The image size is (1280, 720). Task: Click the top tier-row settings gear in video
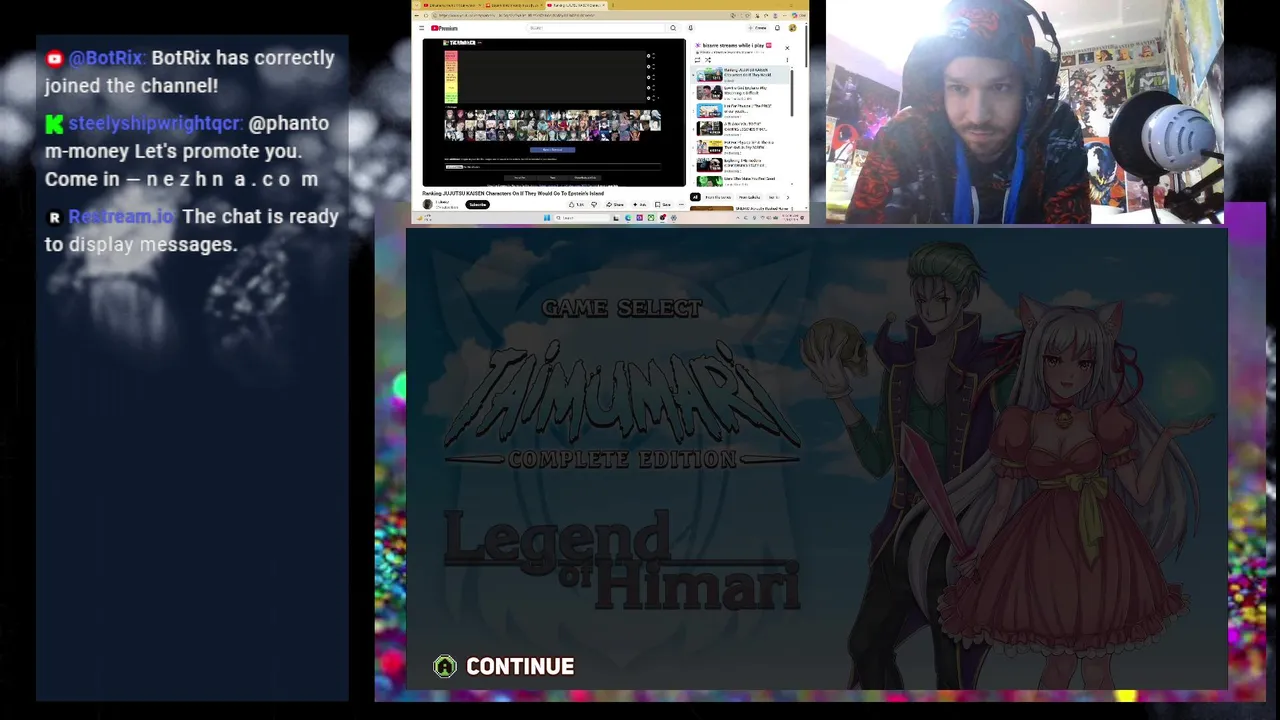pyautogui.click(x=648, y=56)
